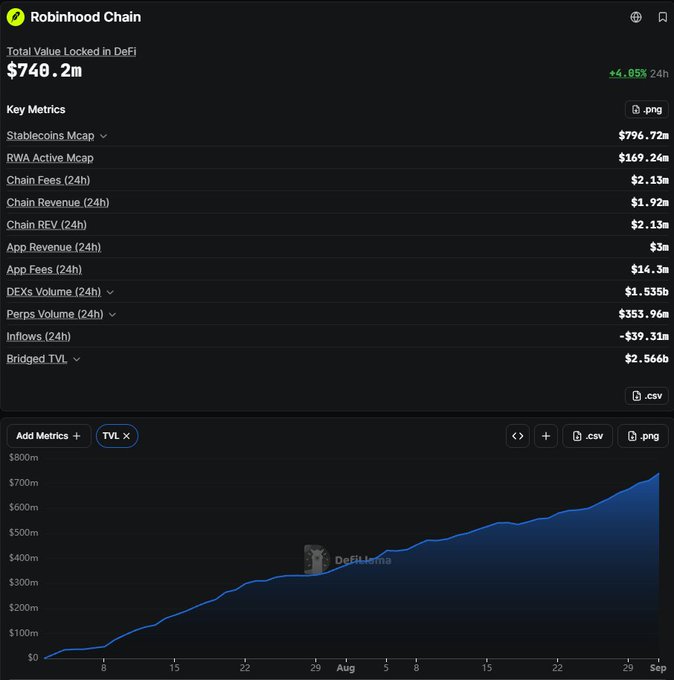Click the chart line peak near Sep
The image size is (674, 680).
click(x=658, y=474)
